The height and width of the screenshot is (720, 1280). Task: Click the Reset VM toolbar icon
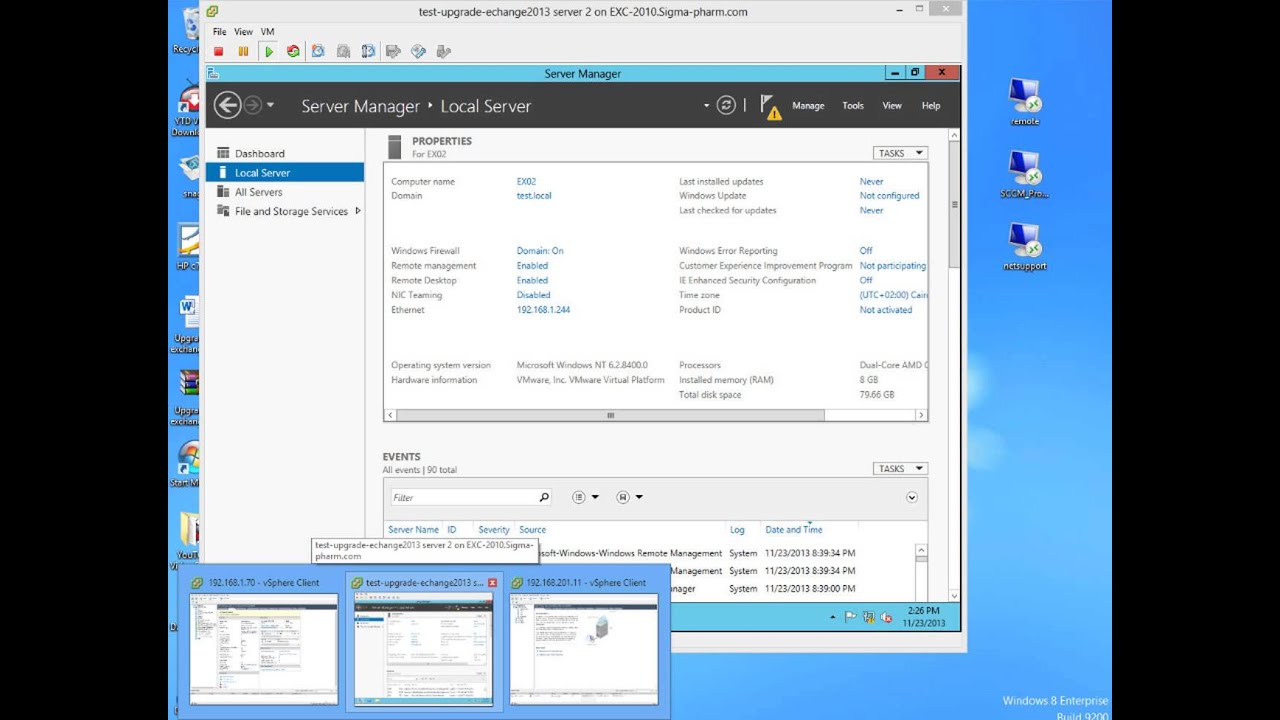point(293,51)
